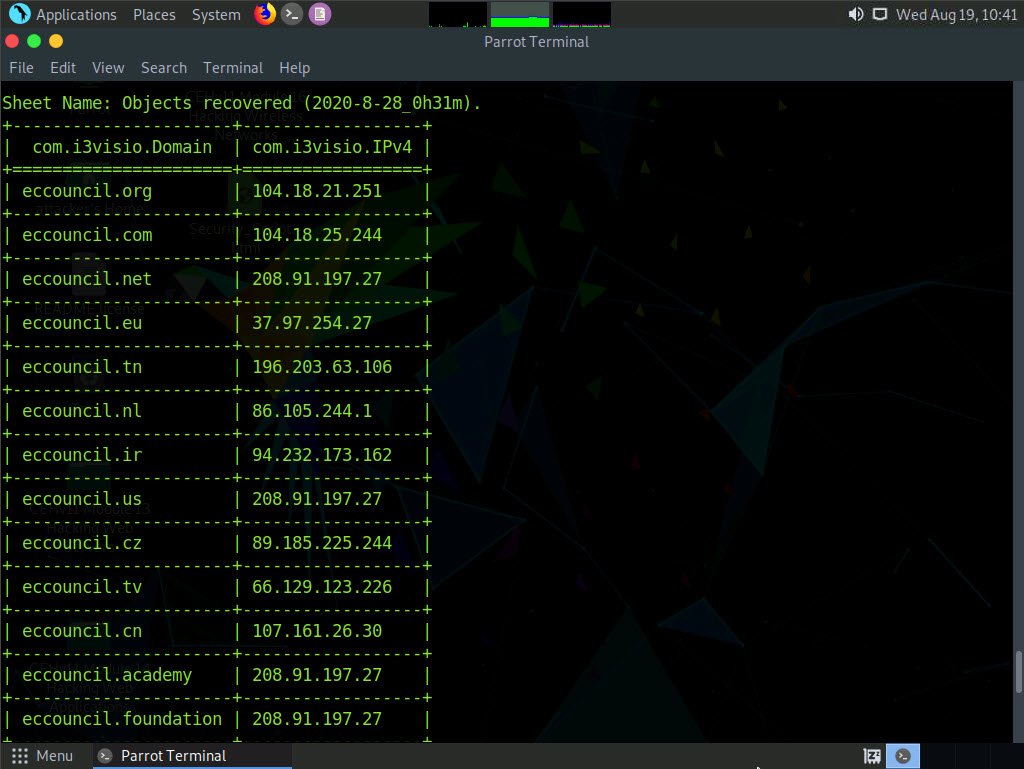This screenshot has width=1024, height=769.
Task: Click the eccouncil.us domain entry
Action: [82, 499]
